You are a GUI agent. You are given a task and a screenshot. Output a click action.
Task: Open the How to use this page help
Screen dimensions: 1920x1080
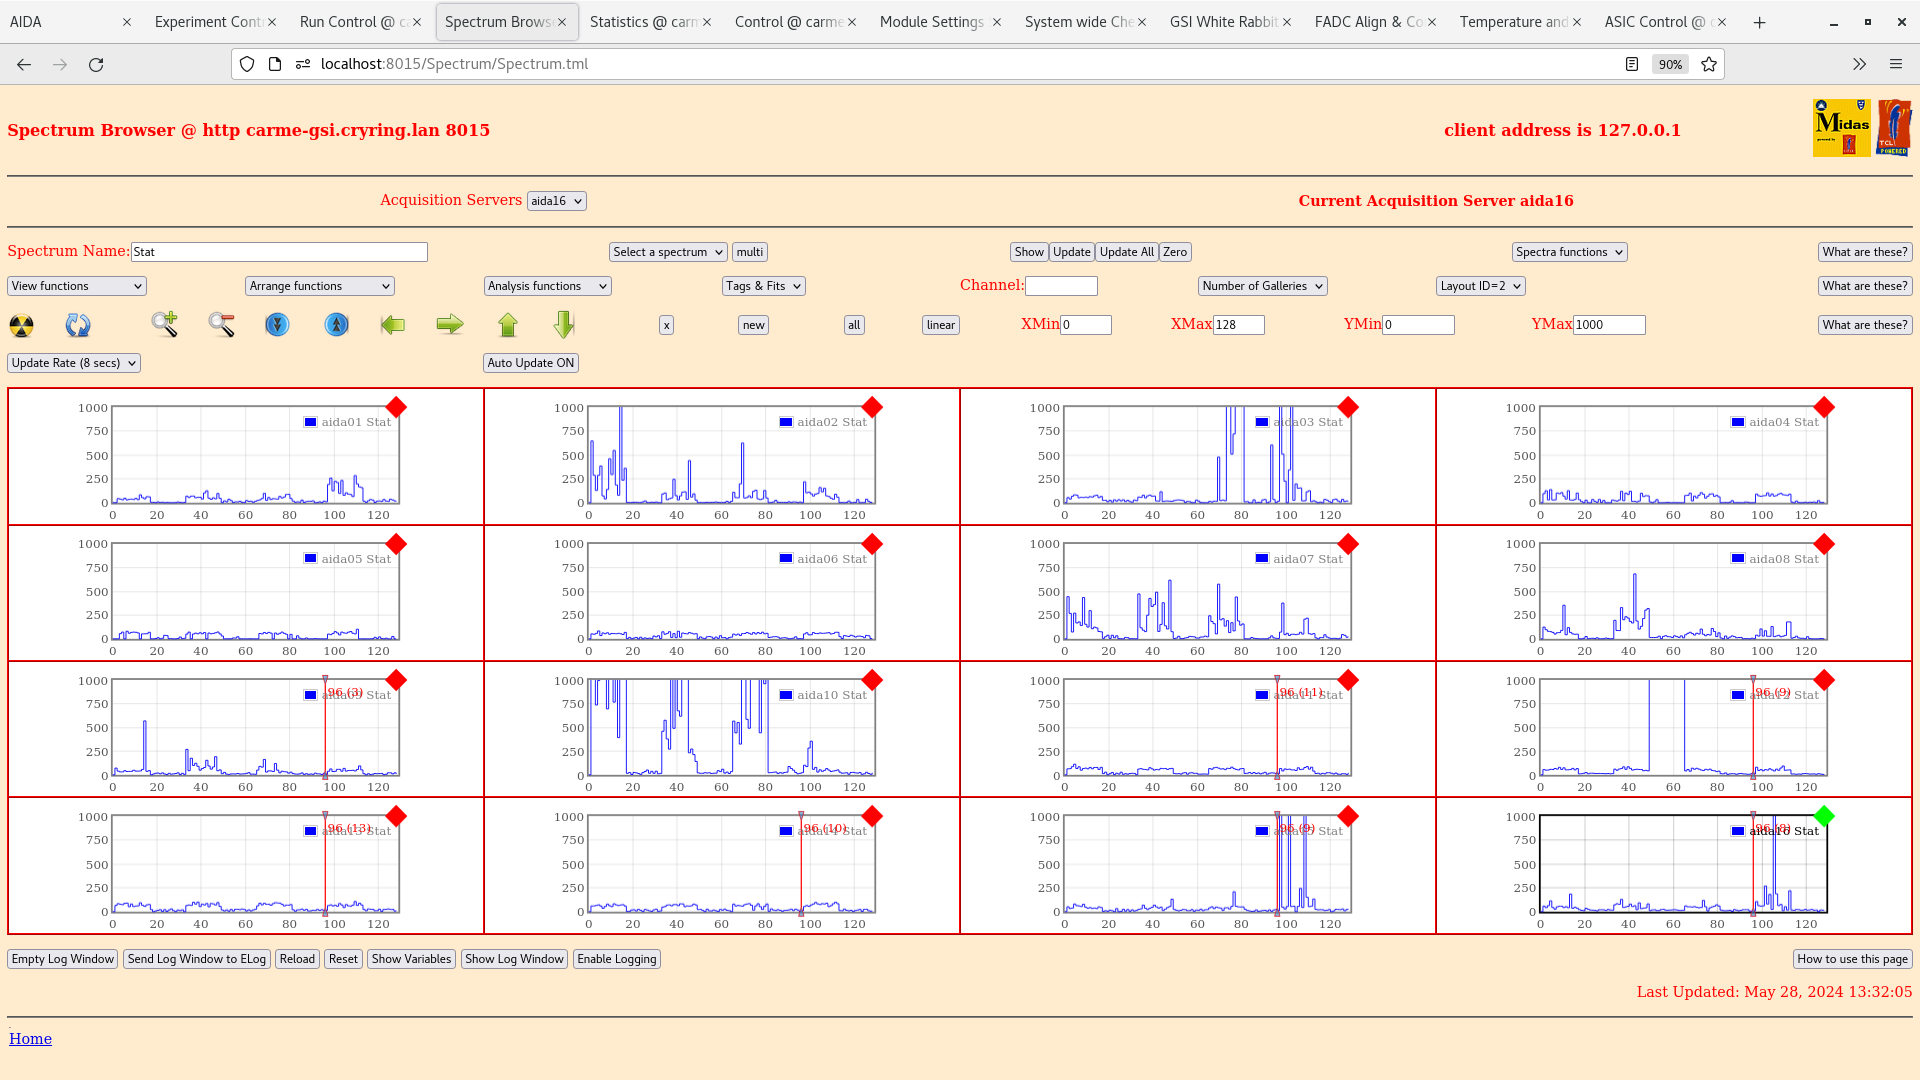pos(1852,958)
